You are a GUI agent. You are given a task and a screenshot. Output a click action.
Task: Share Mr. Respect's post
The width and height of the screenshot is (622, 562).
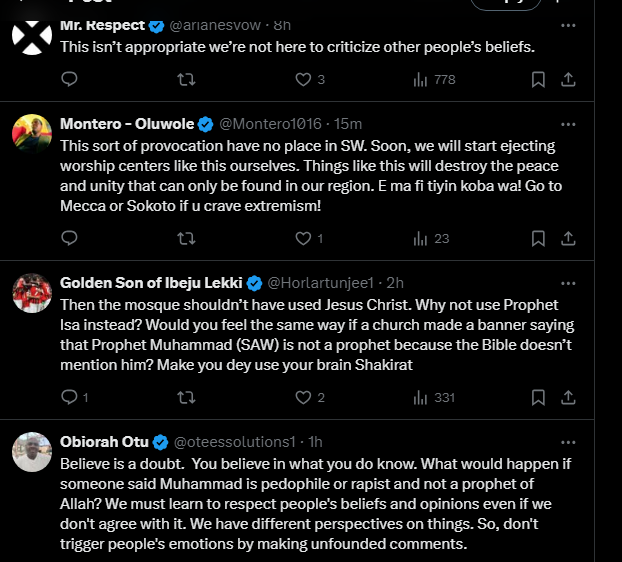(568, 79)
